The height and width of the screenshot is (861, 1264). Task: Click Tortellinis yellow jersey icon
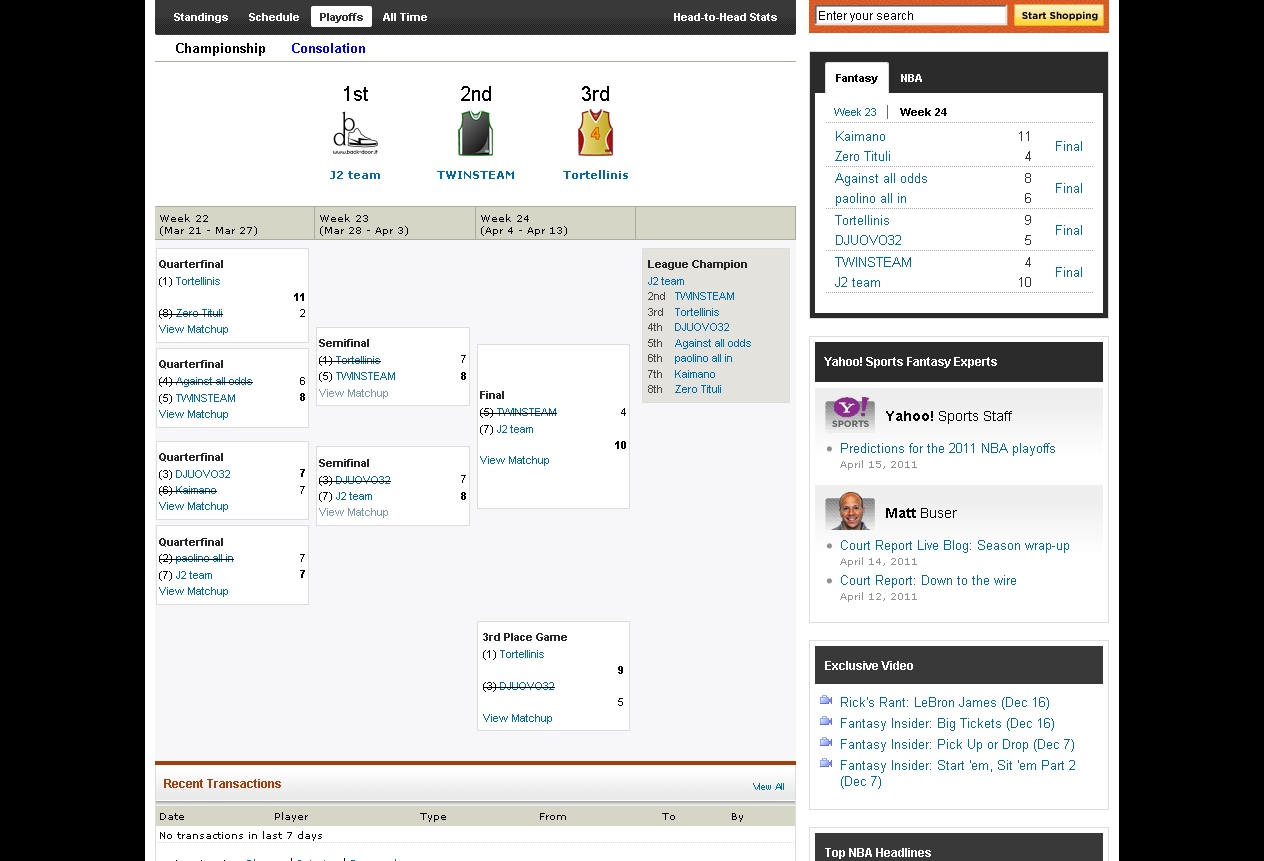(x=595, y=134)
